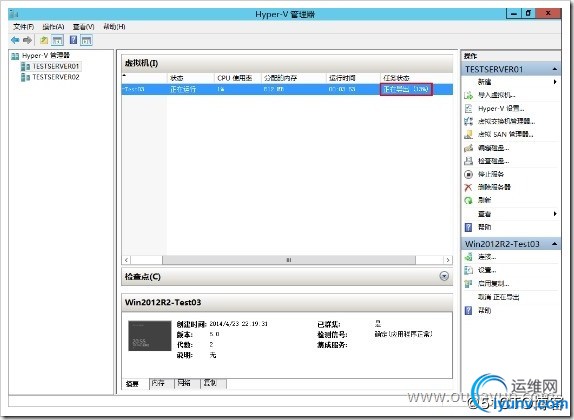Click 连接... action text

tap(487, 257)
